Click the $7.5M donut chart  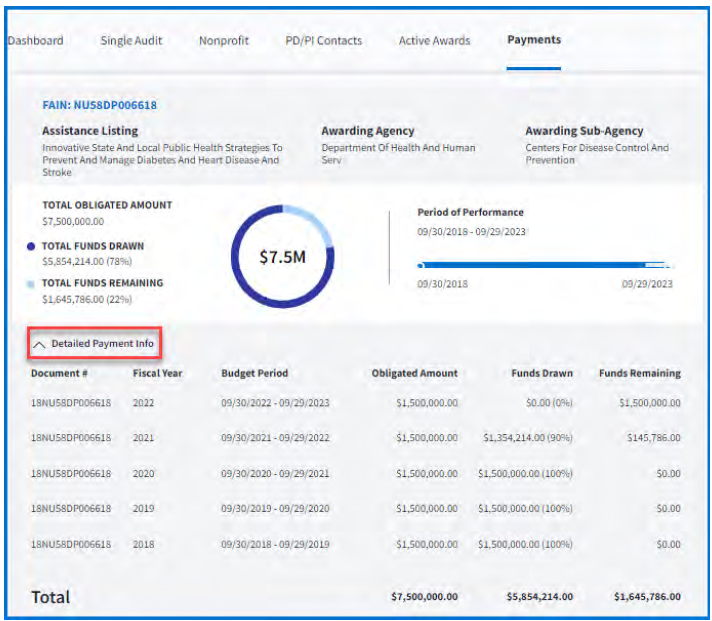coord(282,257)
